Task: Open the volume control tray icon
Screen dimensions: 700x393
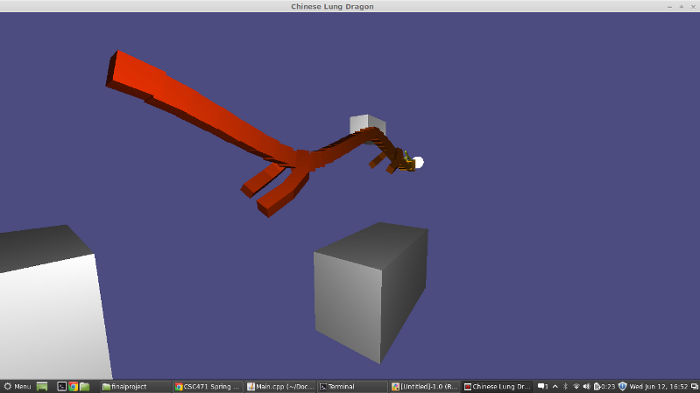Action: point(586,387)
